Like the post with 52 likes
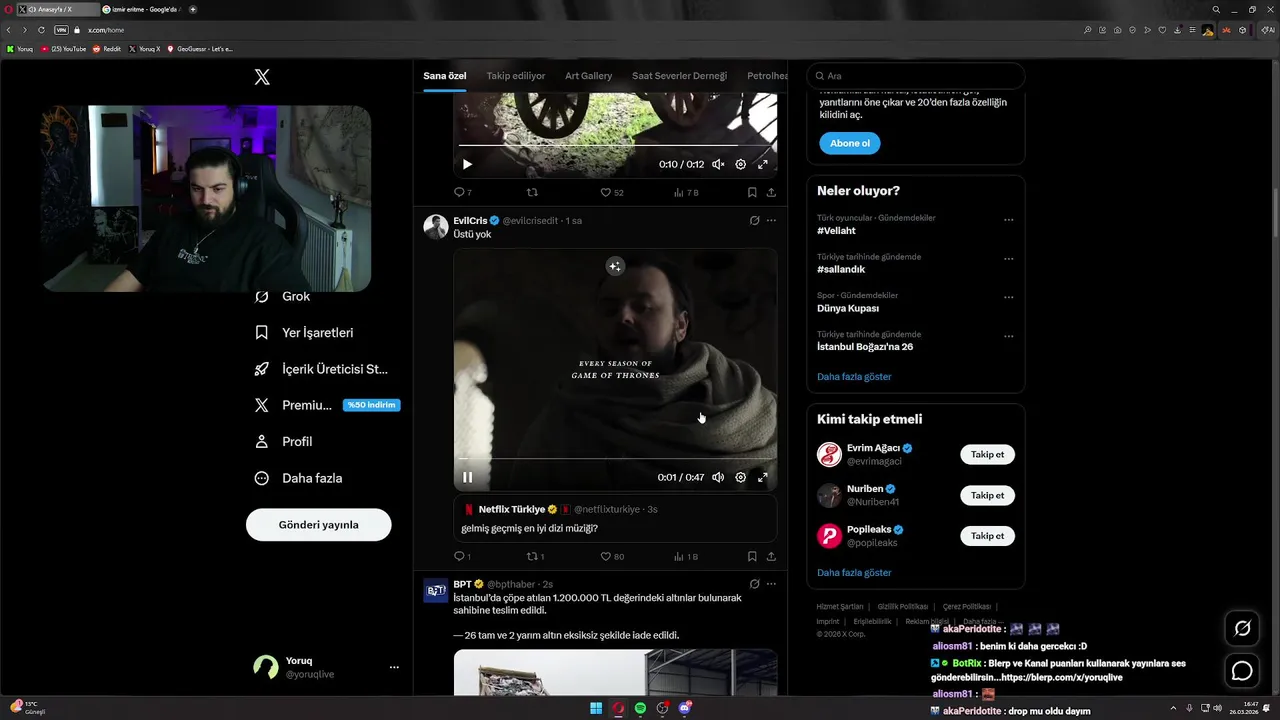The width and height of the screenshot is (1280, 720). 611,192
